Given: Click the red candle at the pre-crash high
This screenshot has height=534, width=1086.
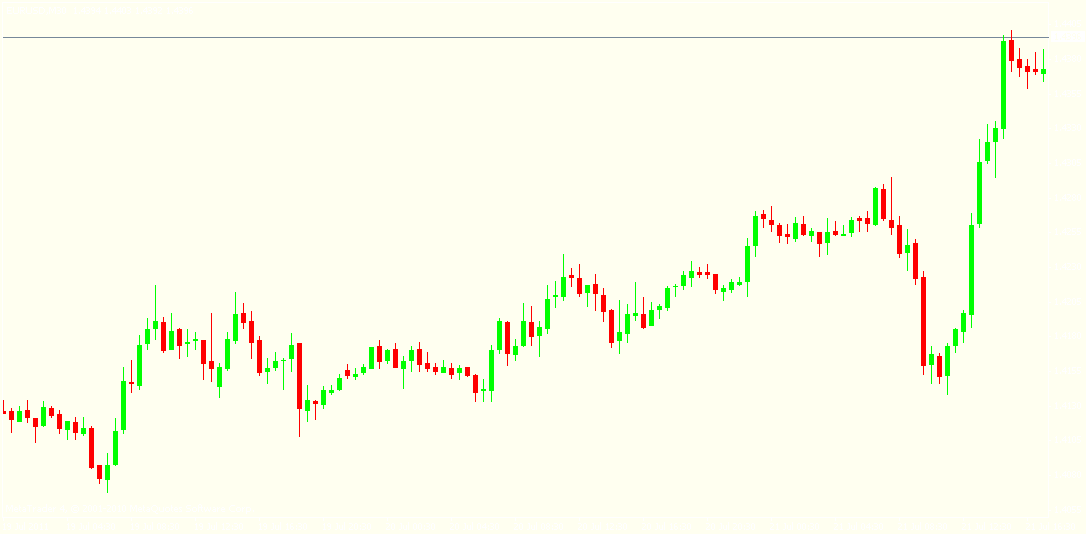Looking at the screenshot, I should [884, 204].
